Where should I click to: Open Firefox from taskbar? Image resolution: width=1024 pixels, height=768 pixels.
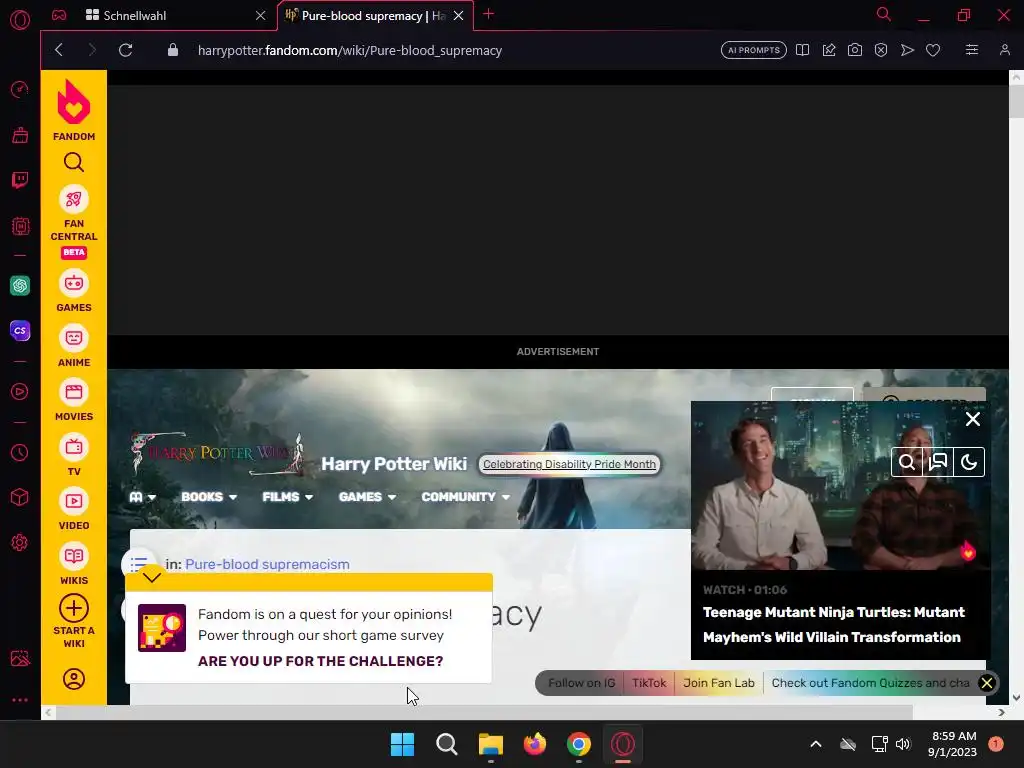535,744
